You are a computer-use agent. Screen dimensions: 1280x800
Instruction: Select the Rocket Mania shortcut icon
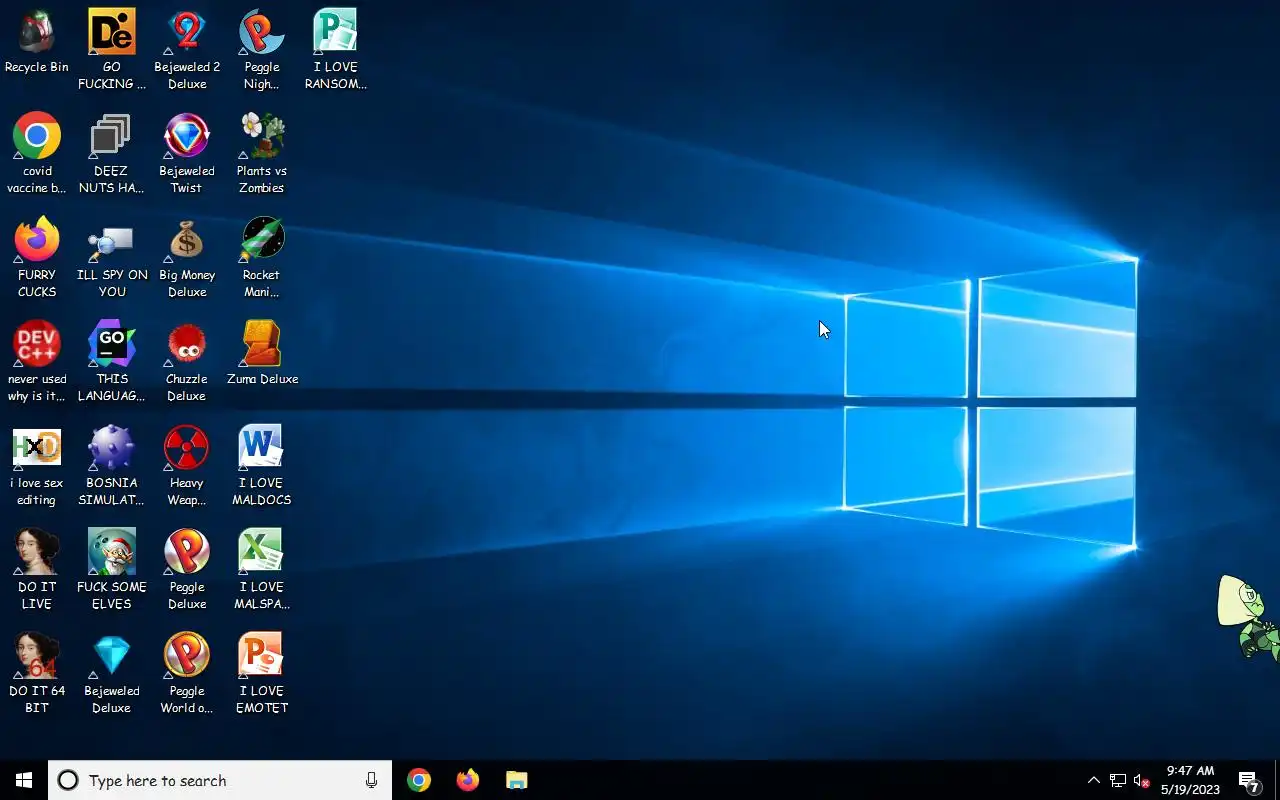click(262, 240)
